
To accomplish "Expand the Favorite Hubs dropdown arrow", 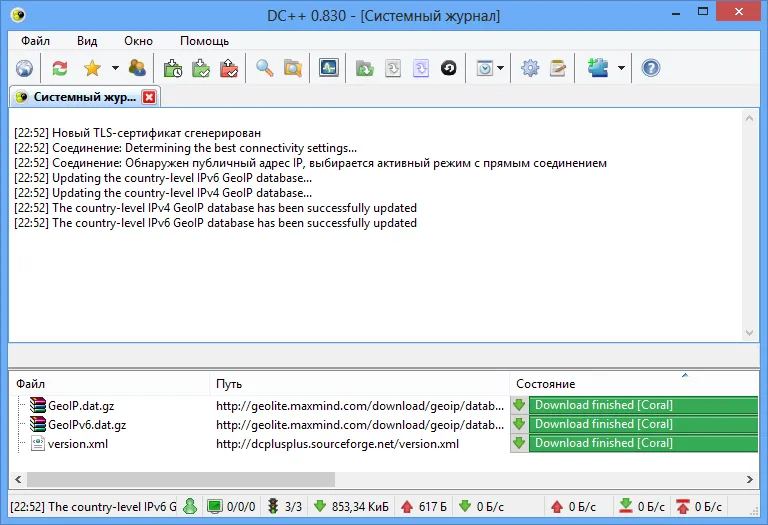I will [x=115, y=68].
